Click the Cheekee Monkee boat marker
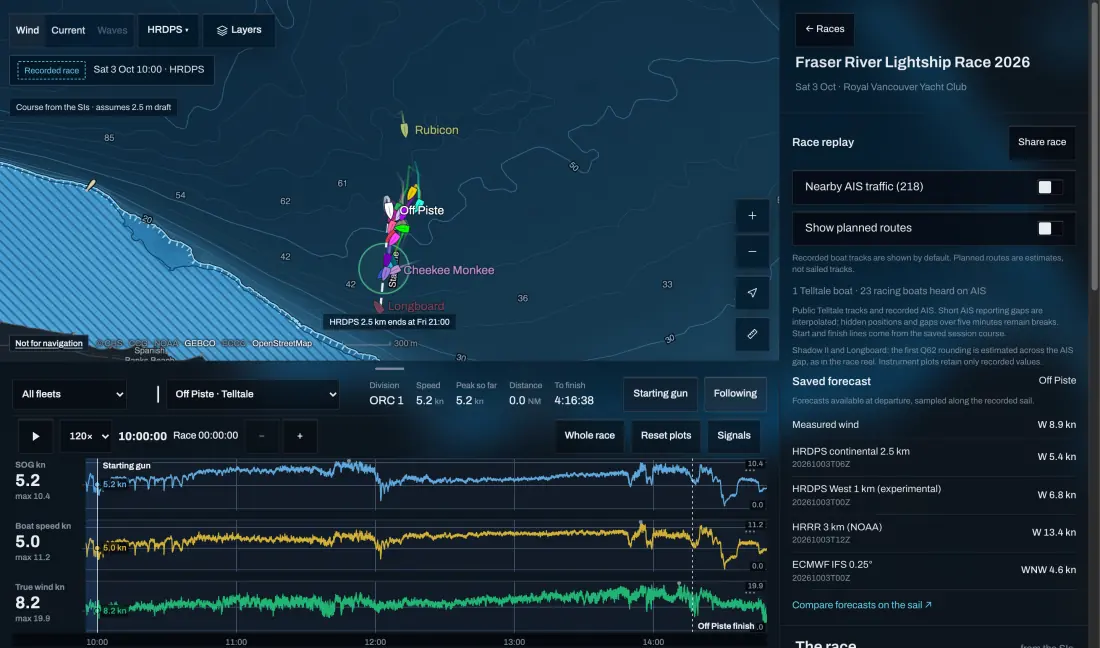 pyautogui.click(x=394, y=271)
